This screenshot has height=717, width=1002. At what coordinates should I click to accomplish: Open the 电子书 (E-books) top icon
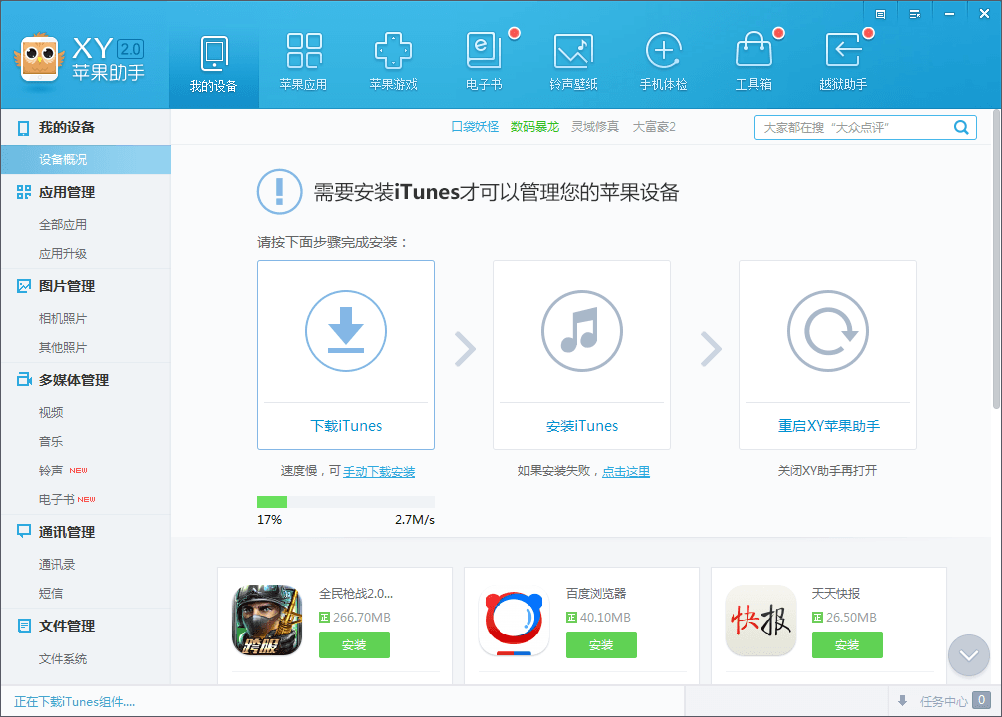484,61
